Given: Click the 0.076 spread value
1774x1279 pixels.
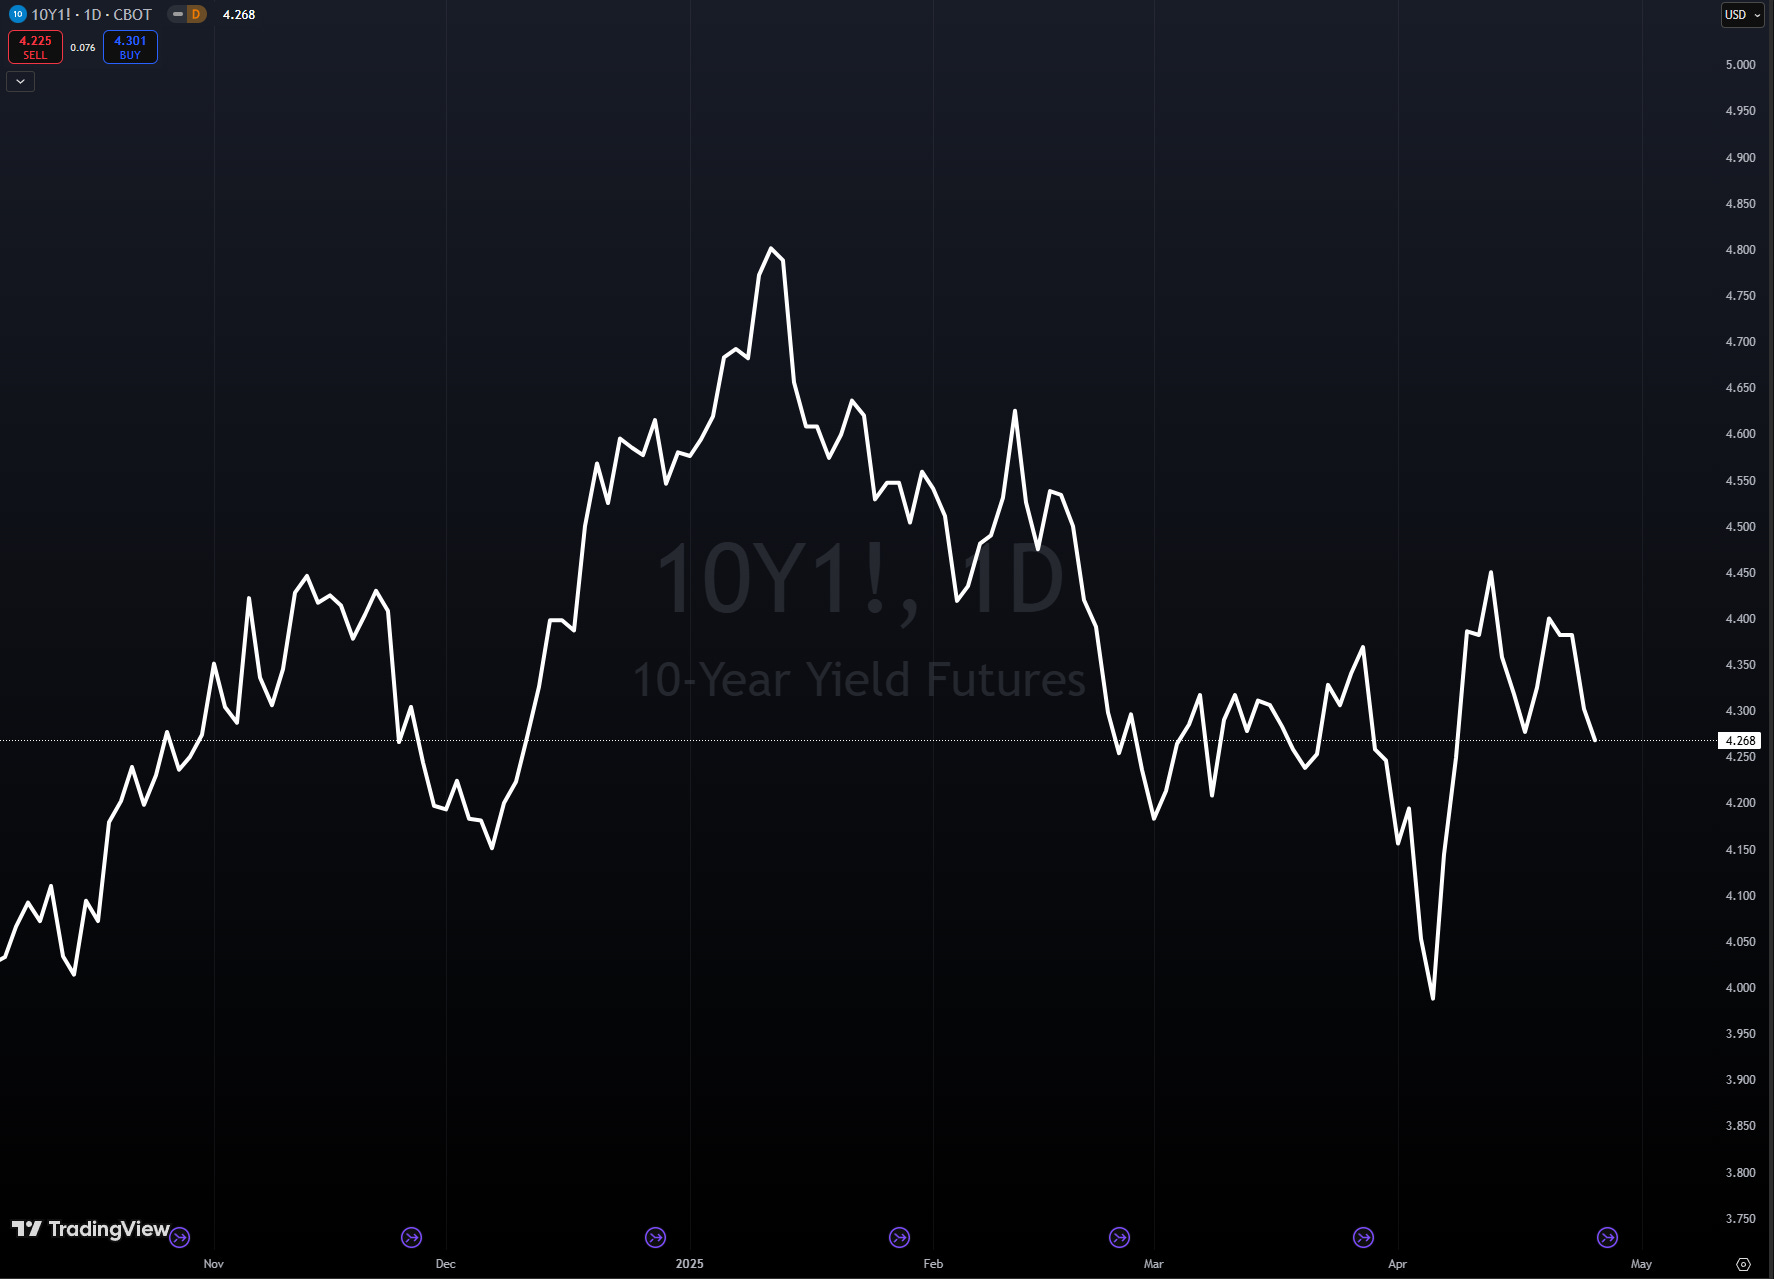Looking at the screenshot, I should [x=83, y=47].
